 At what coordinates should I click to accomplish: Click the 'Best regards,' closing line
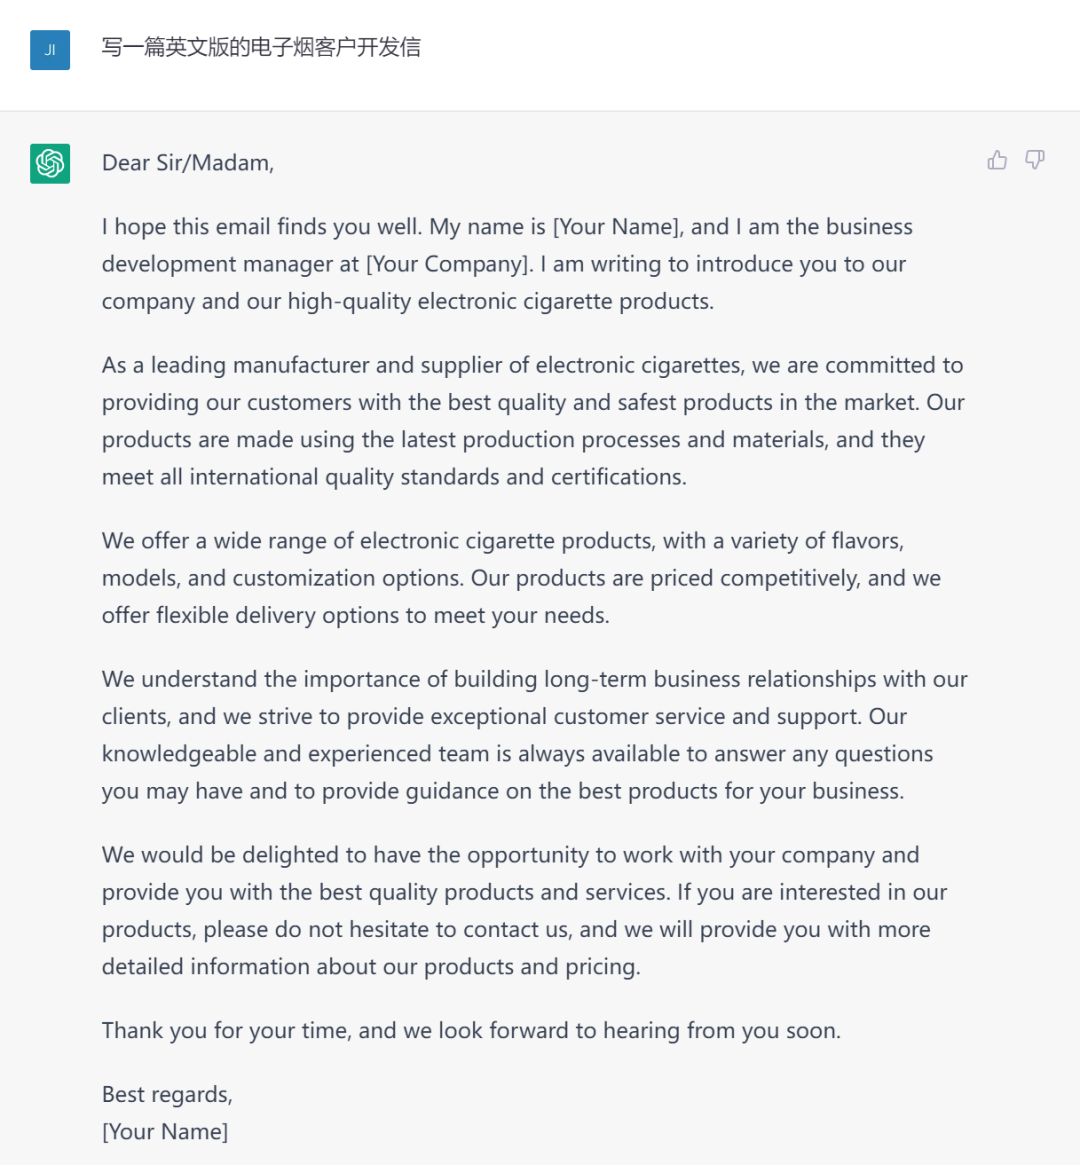tap(167, 1095)
